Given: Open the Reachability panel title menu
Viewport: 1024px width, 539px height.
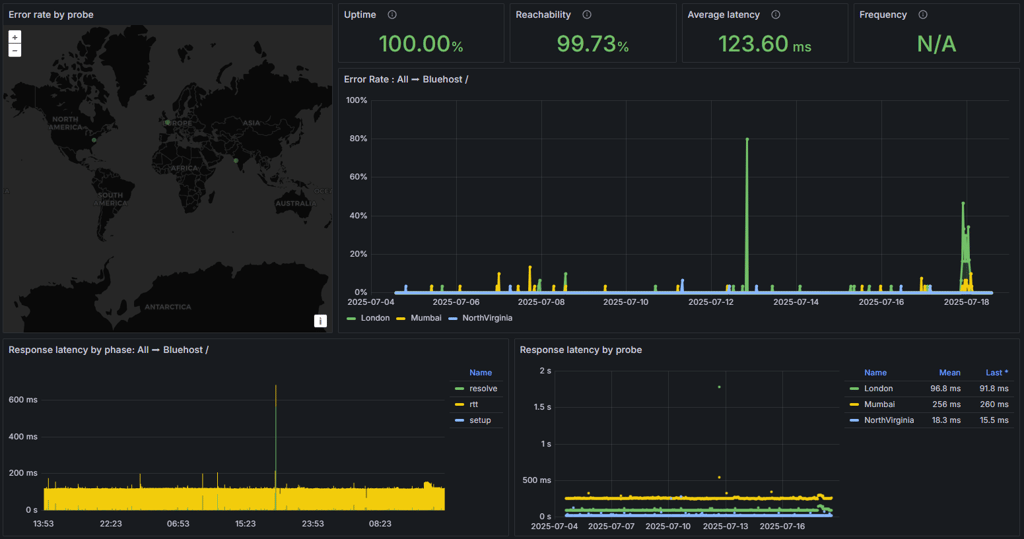Looking at the screenshot, I should 543,14.
